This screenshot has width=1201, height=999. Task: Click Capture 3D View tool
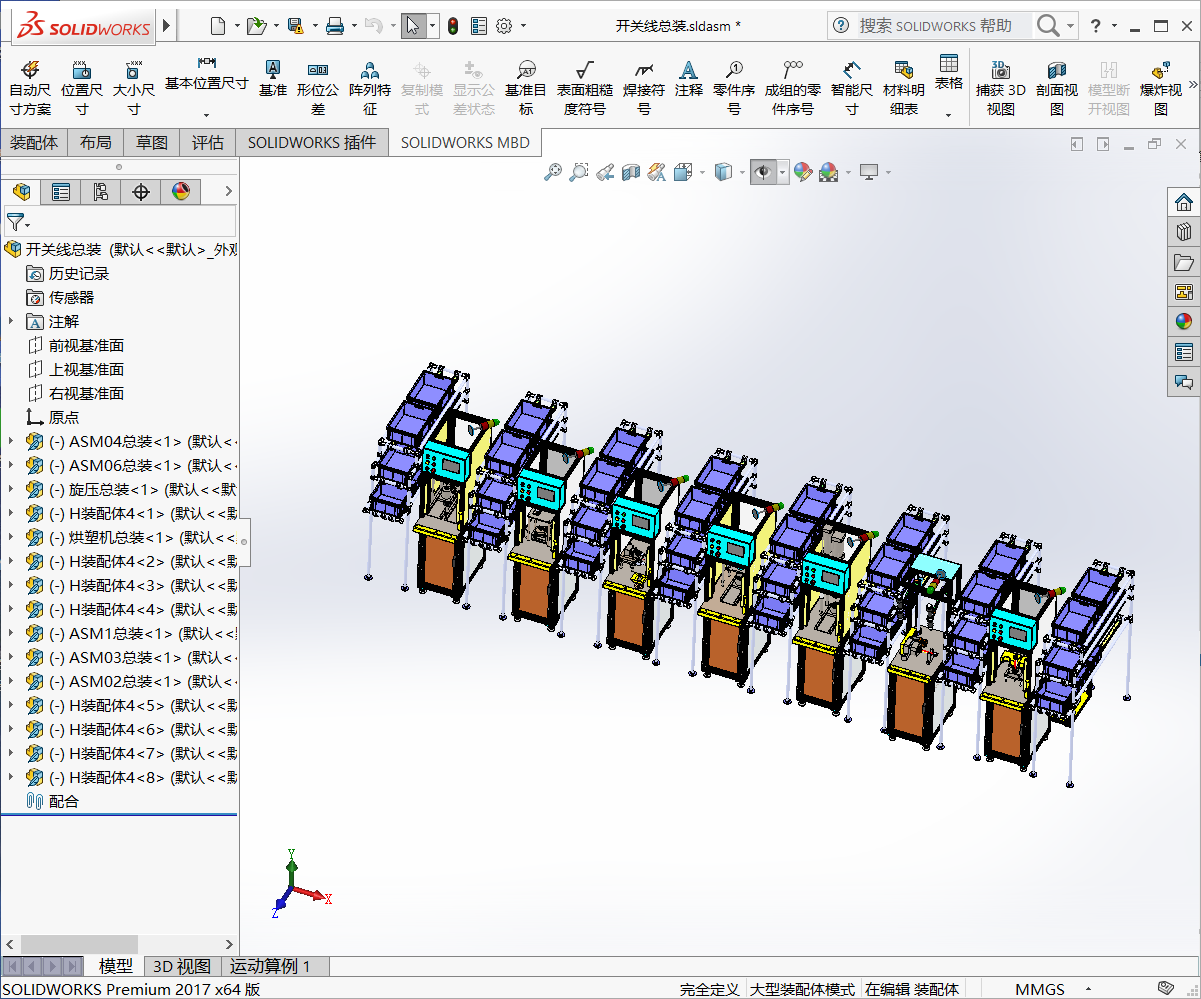[x=1001, y=87]
